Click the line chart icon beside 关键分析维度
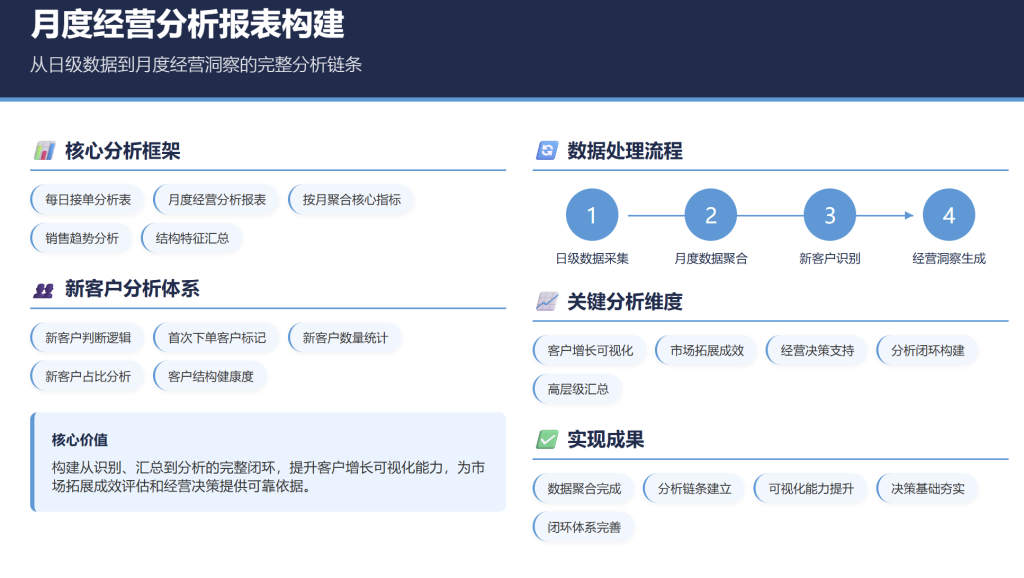Image resolution: width=1024 pixels, height=578 pixels. tap(547, 302)
